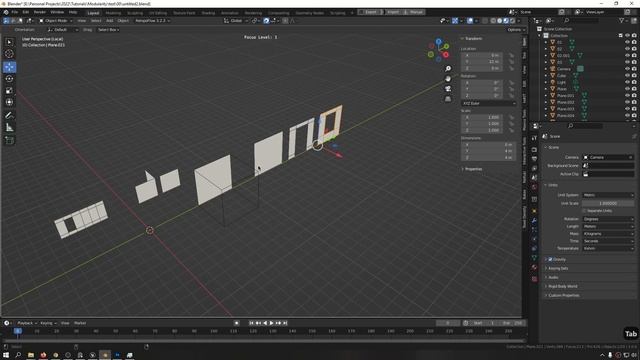The width and height of the screenshot is (640, 360).
Task: Switch perspective/orthographic grid icon
Action: (448, 99)
